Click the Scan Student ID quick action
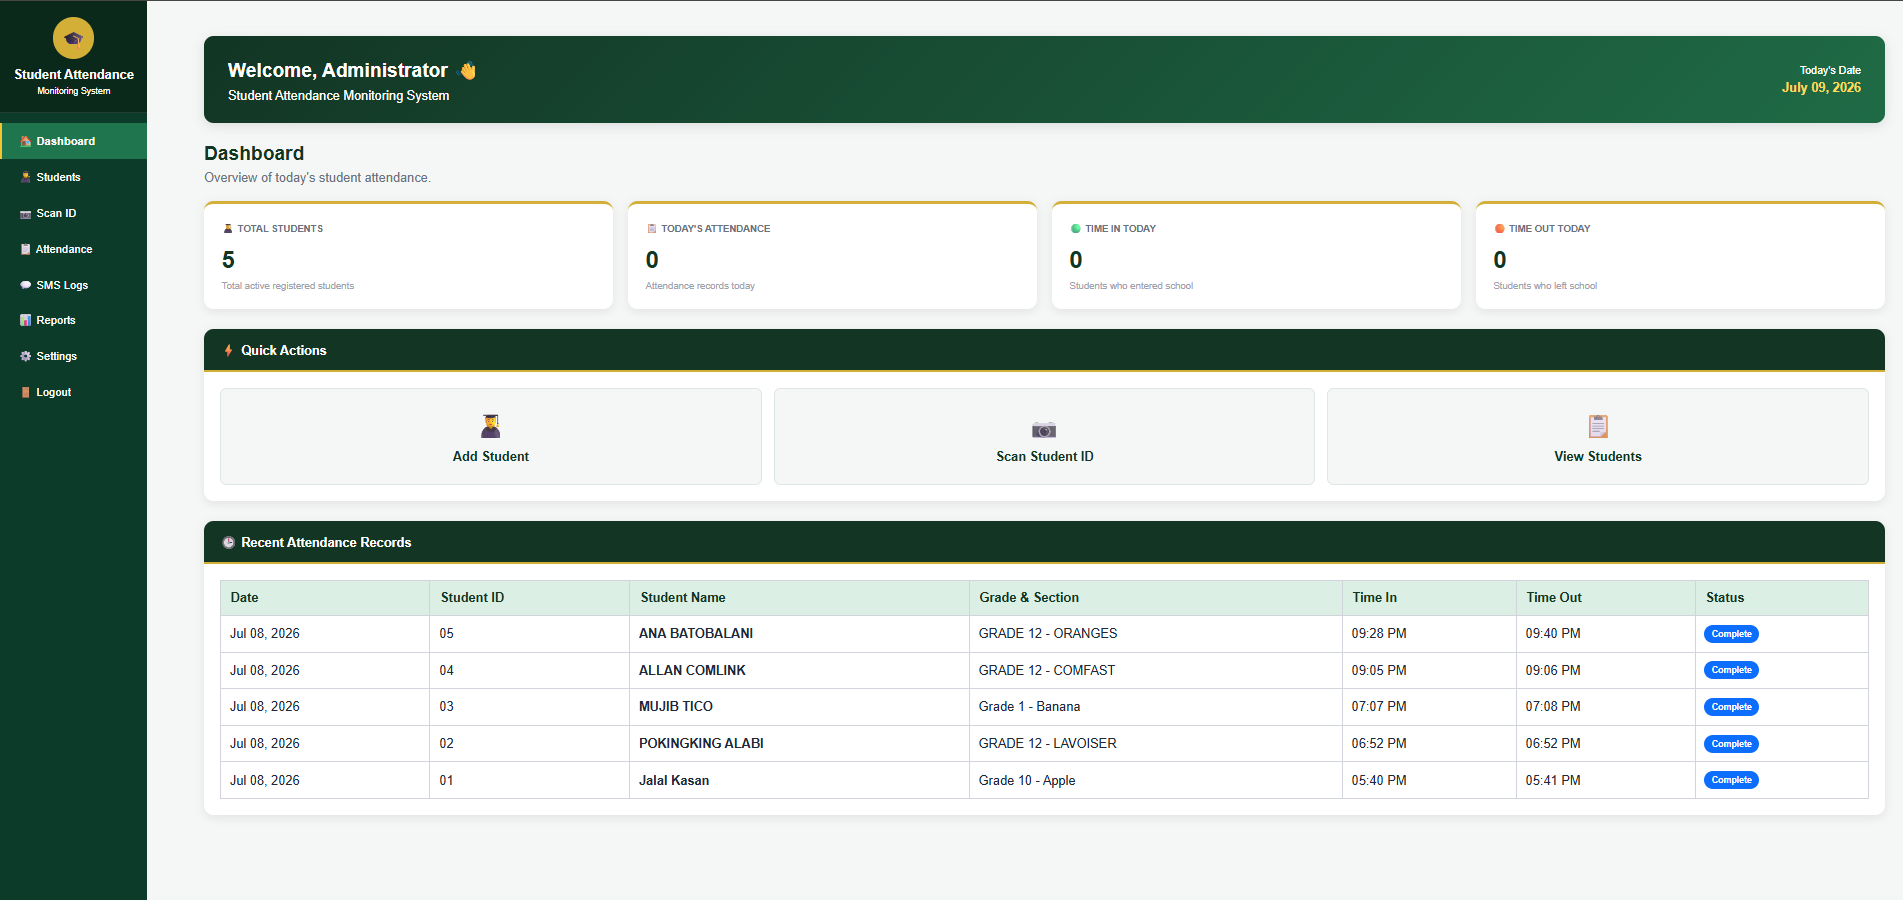This screenshot has height=900, width=1903. pyautogui.click(x=1044, y=437)
